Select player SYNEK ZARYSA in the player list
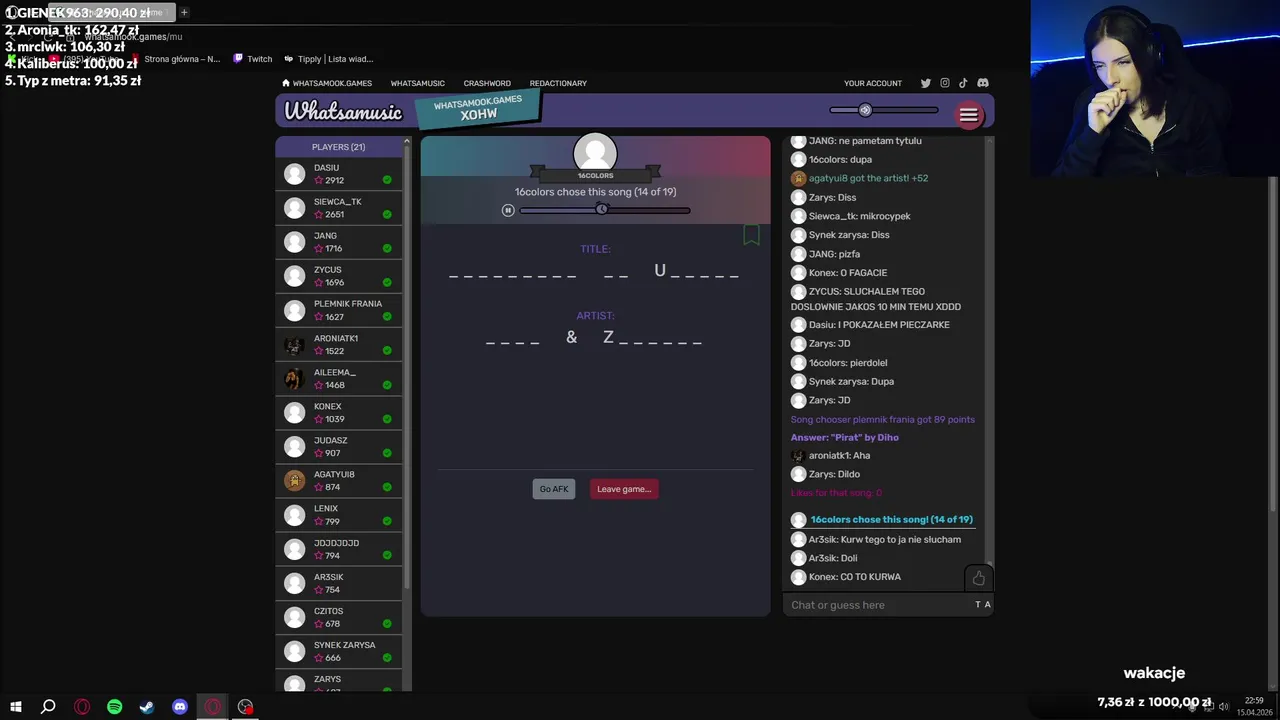This screenshot has width=1280, height=720. pyautogui.click(x=339, y=651)
